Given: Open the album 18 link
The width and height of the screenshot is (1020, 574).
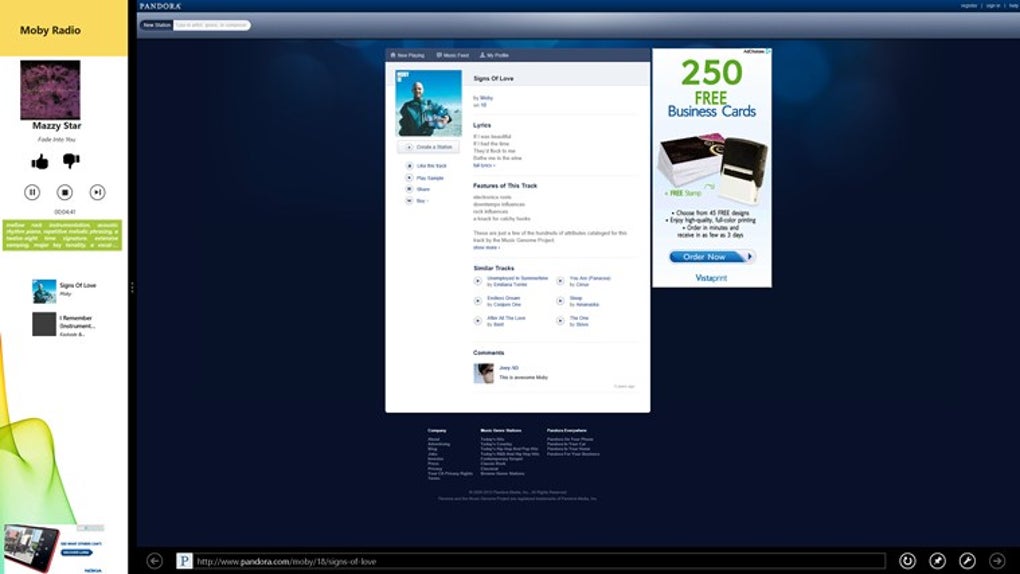Looking at the screenshot, I should click(483, 105).
